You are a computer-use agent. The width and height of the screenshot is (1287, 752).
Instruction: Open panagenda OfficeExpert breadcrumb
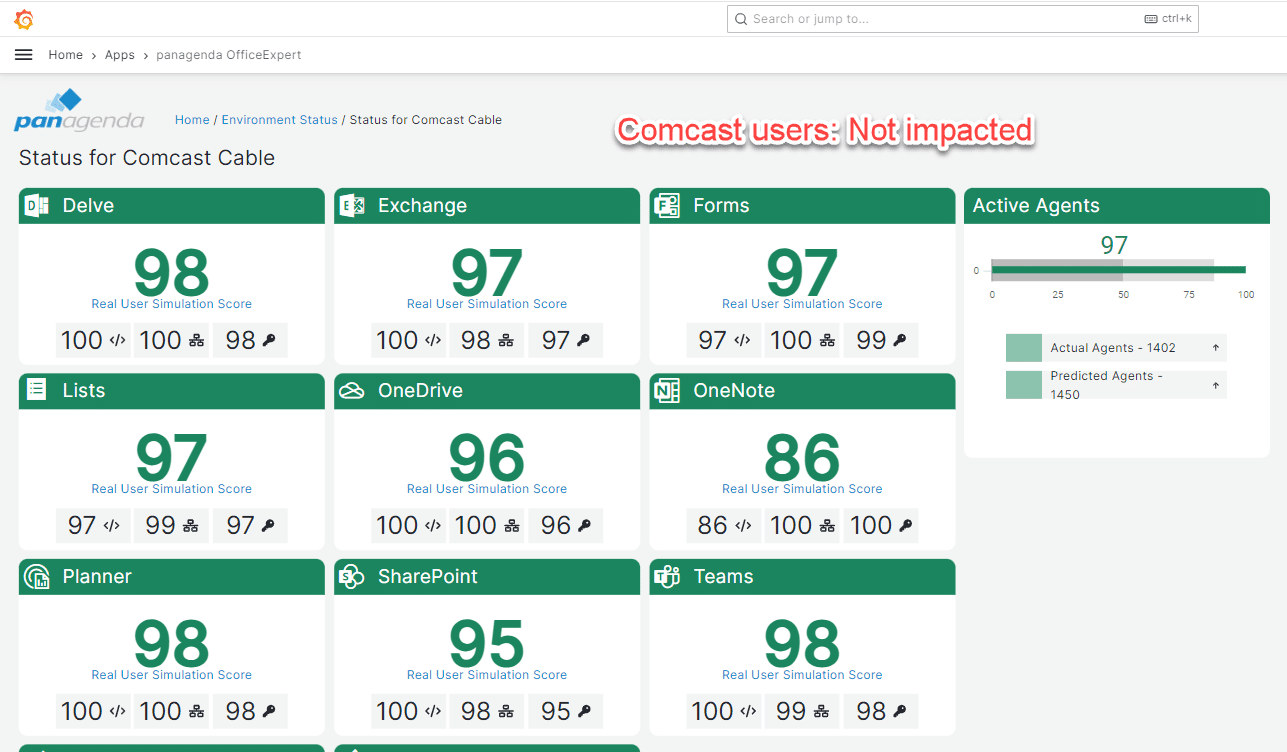[229, 55]
